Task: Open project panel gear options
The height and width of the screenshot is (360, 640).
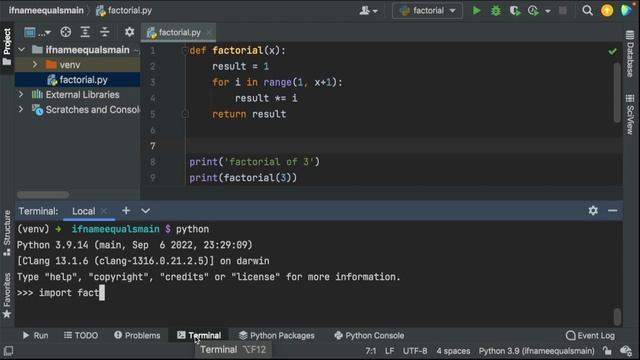Action: [x=129, y=32]
